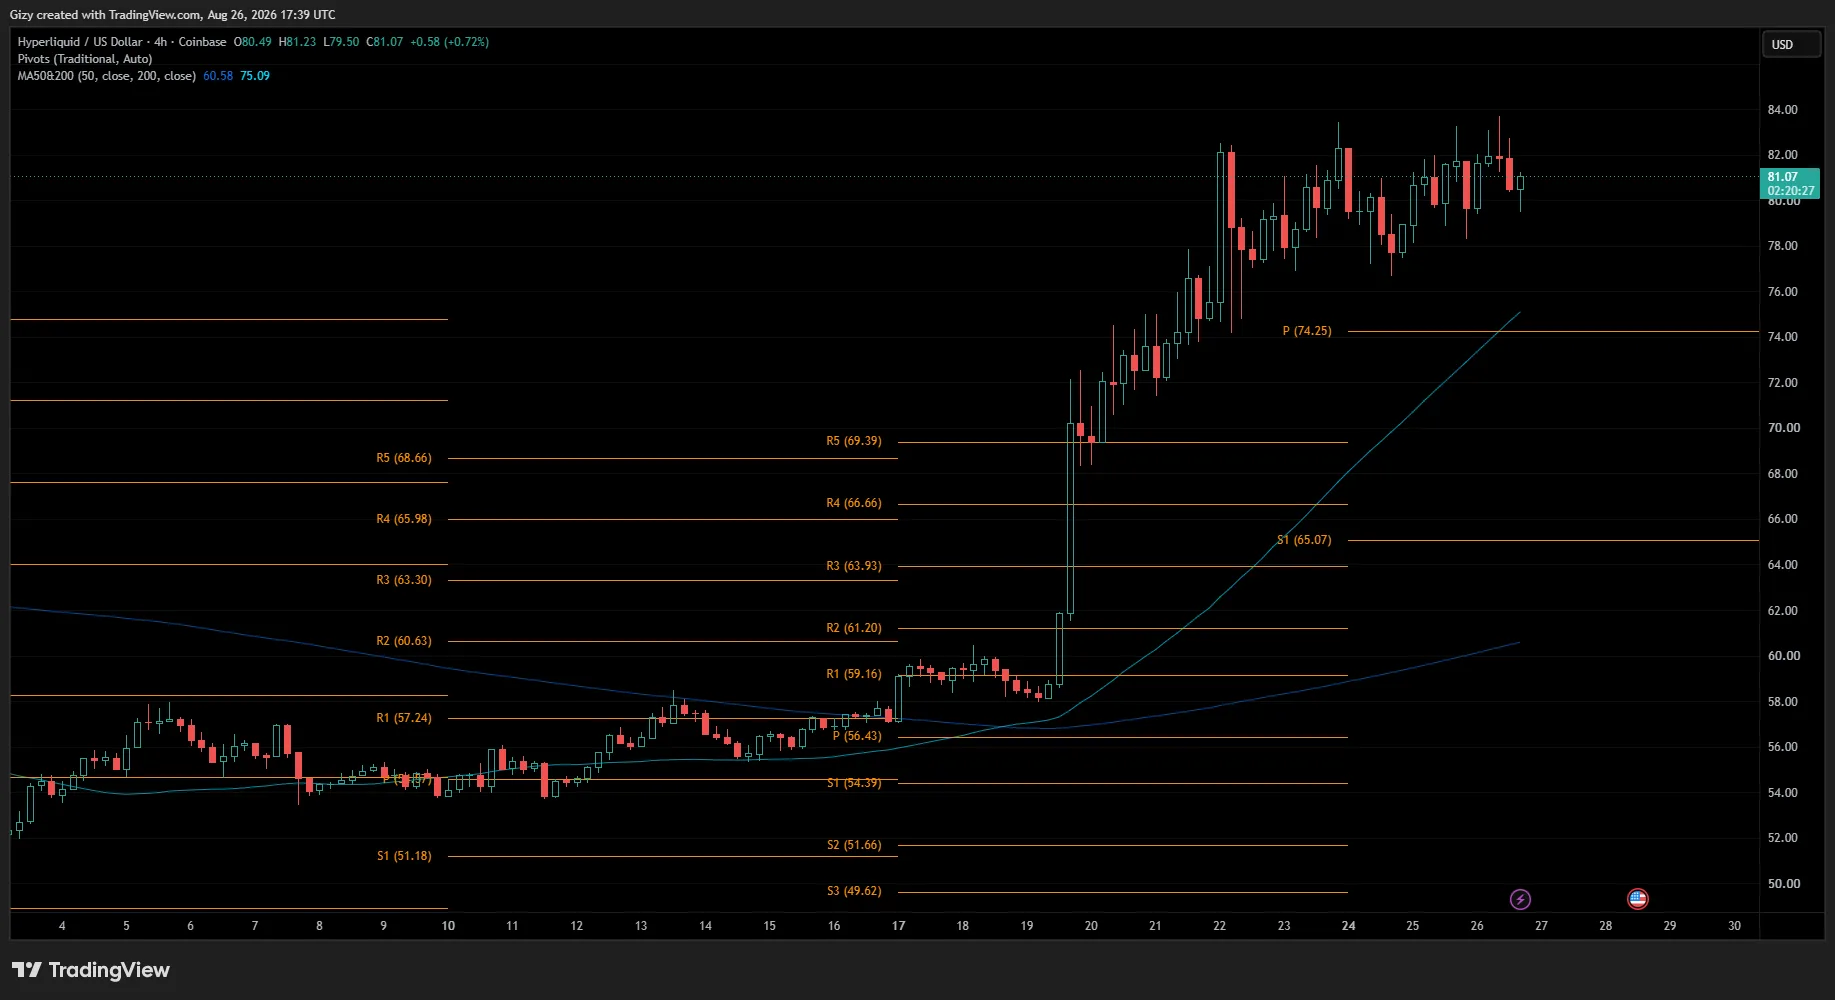The width and height of the screenshot is (1835, 1000).
Task: Click the US flag economic event icon
Action: 1637,899
